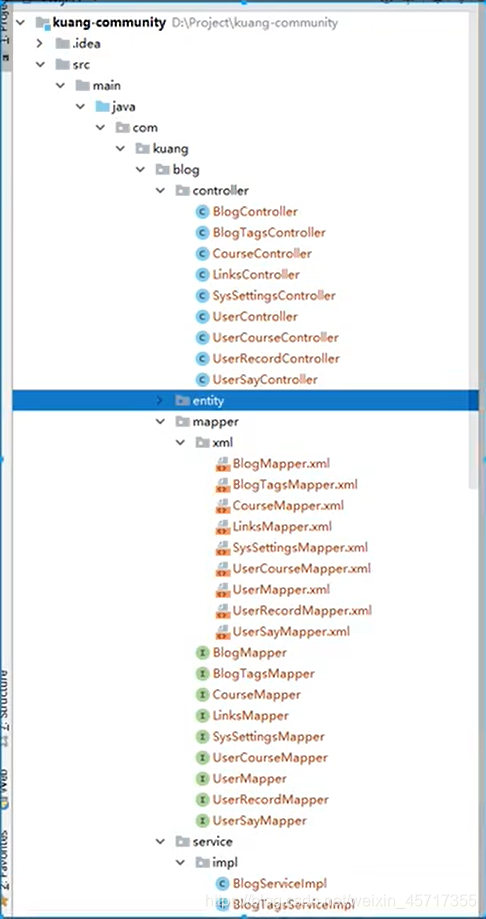The width and height of the screenshot is (486, 919).
Task: Collapse the impl package arrow
Action: (x=180, y=862)
